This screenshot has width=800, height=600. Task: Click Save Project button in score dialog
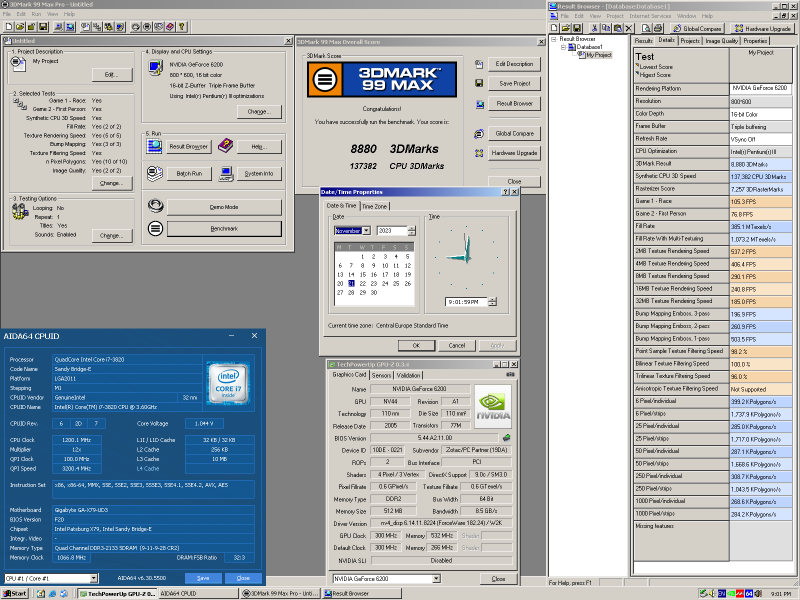tap(514, 83)
